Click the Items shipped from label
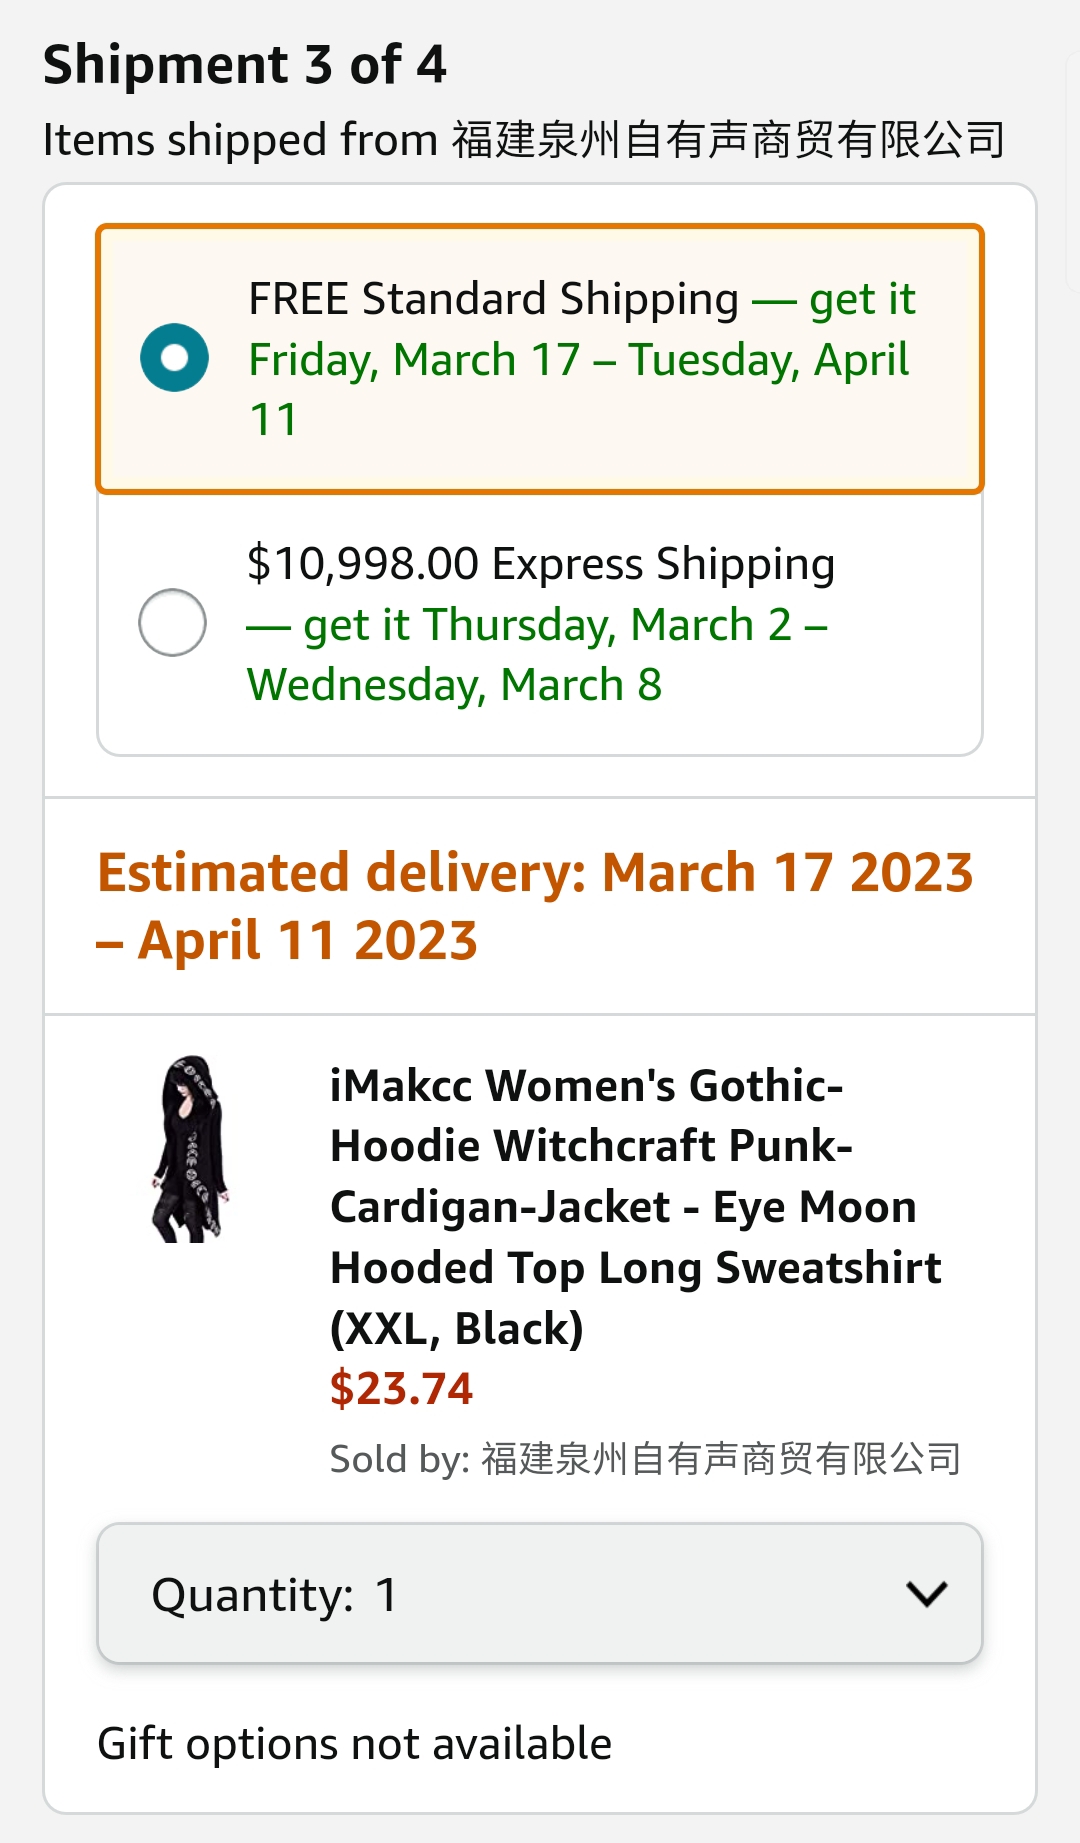 (240, 140)
